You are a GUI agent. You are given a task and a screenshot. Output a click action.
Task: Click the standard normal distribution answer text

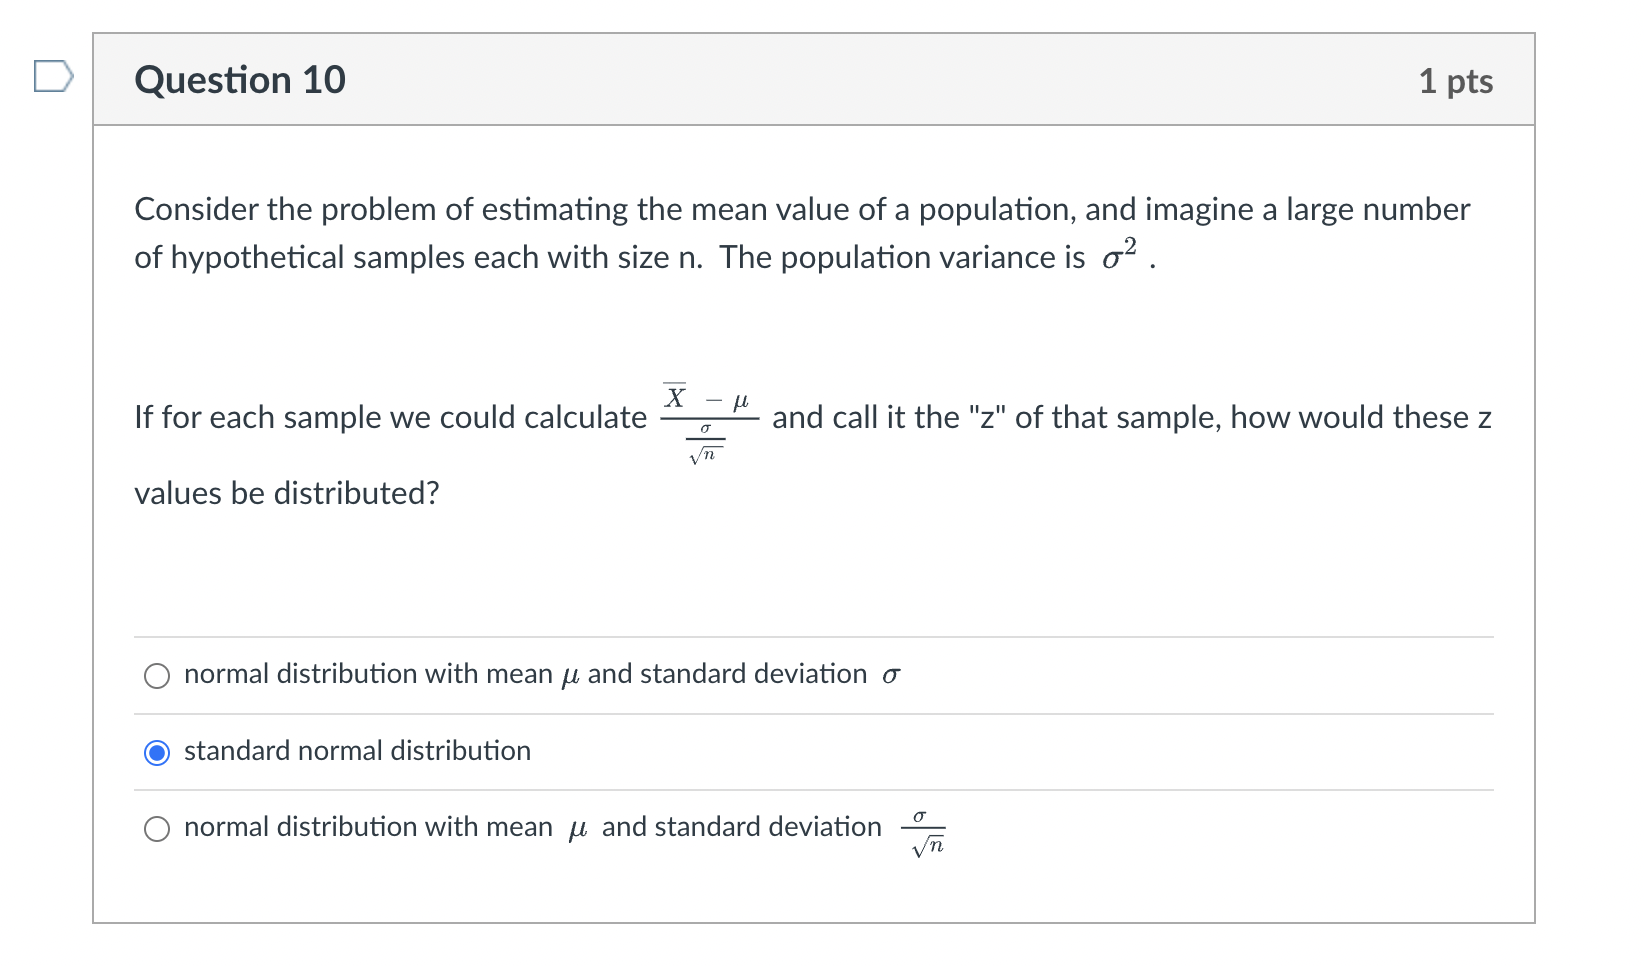pos(357,752)
